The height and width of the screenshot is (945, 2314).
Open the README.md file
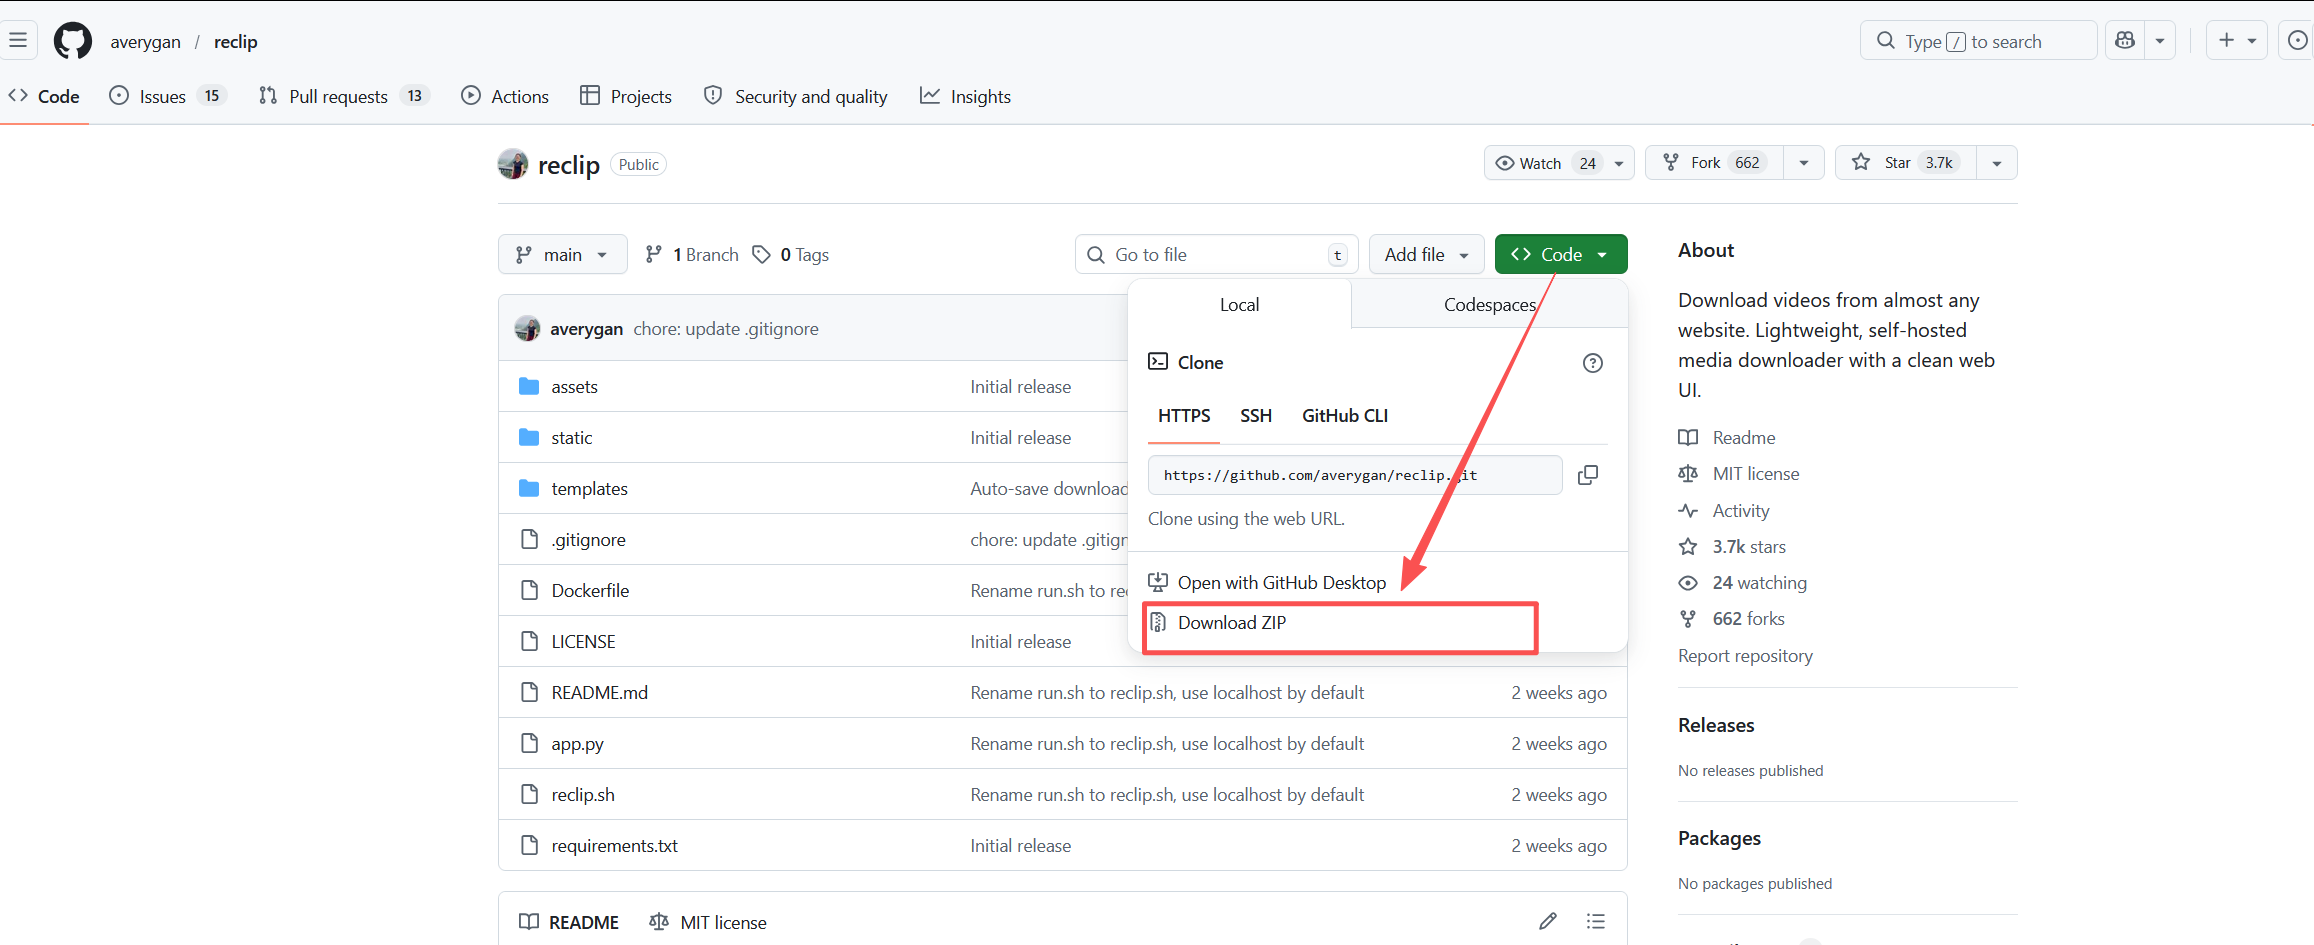pos(600,693)
